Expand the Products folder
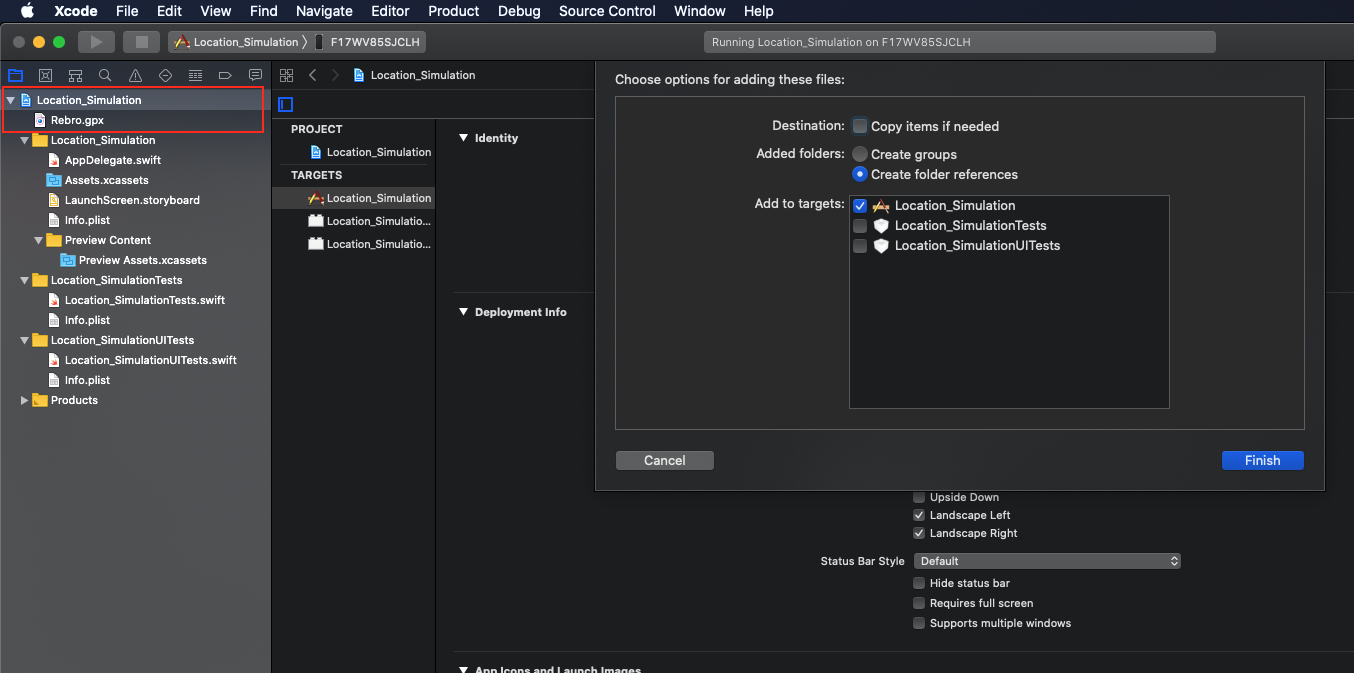 point(25,400)
